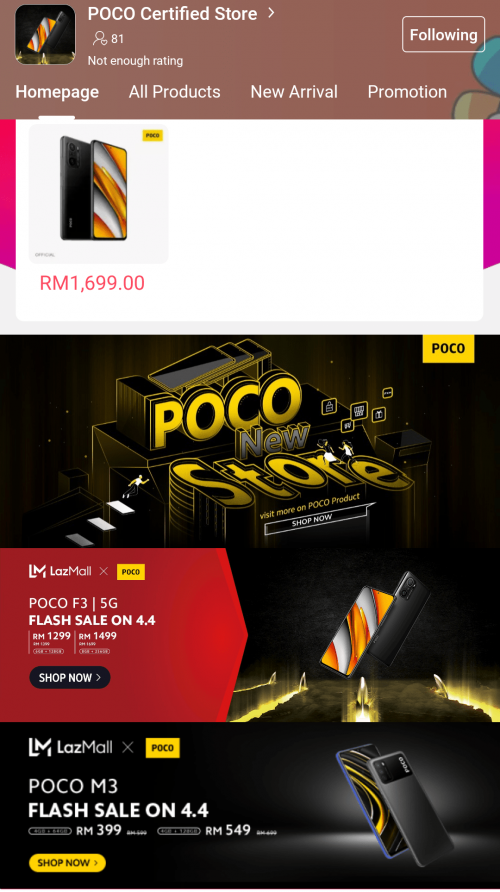
Task: Select the Promotion tab
Action: (x=407, y=92)
